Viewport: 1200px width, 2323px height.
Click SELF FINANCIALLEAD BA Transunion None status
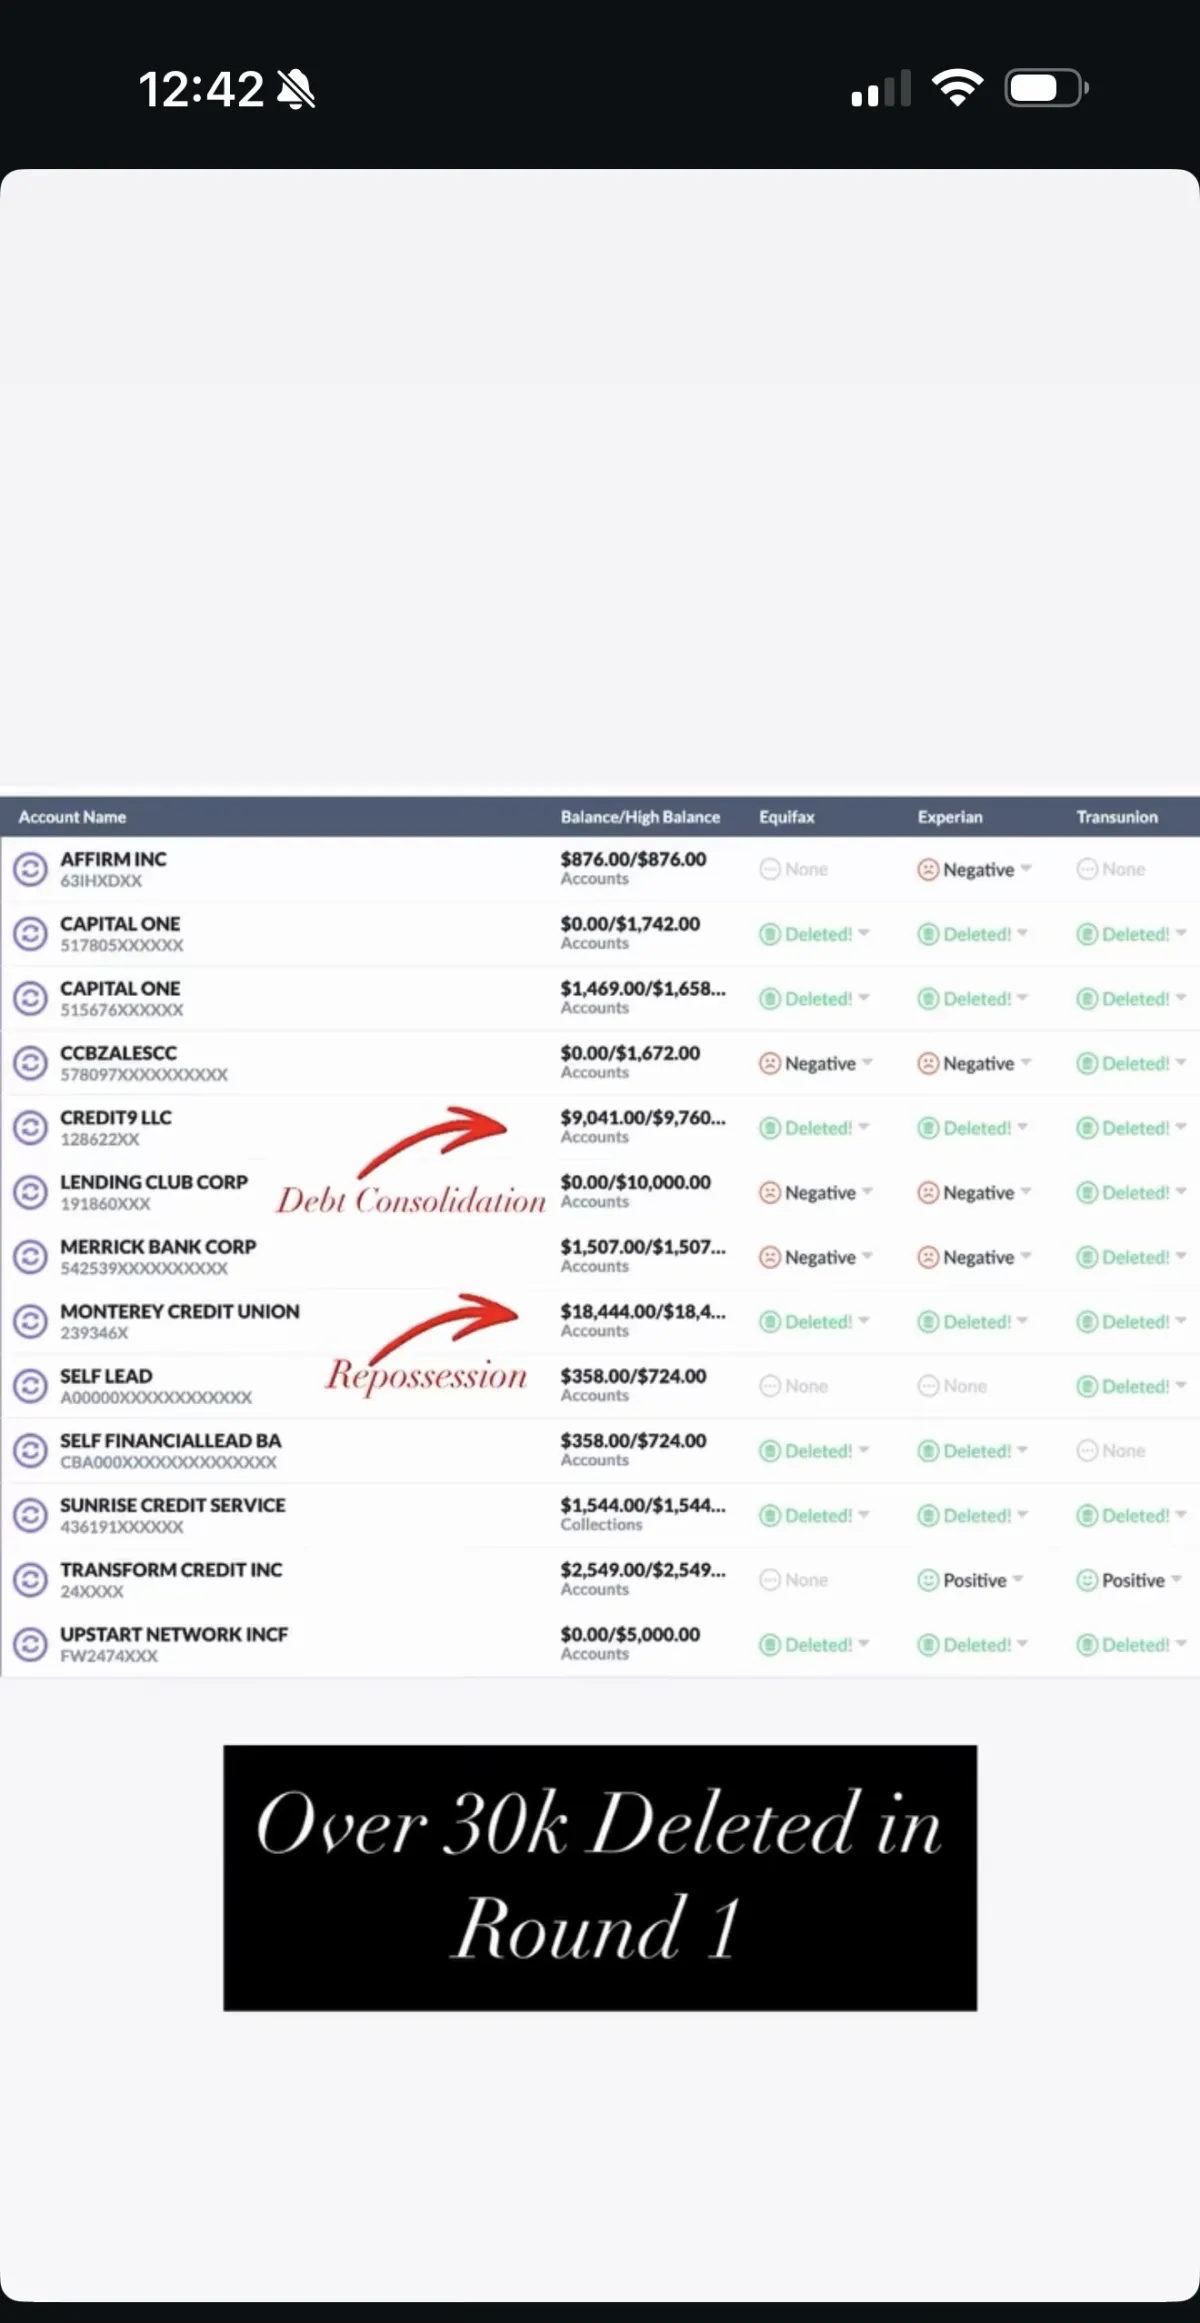coord(1111,1451)
